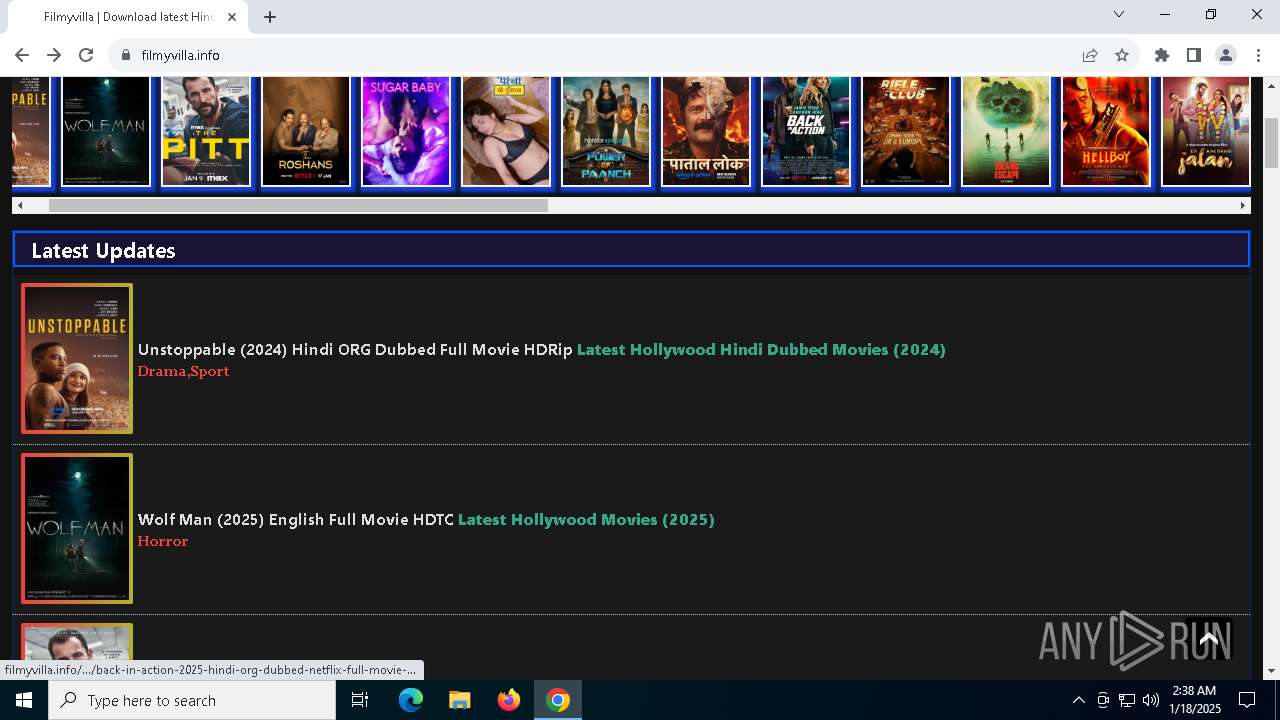
Task: Reload the filmyvilla page
Action: [86, 55]
